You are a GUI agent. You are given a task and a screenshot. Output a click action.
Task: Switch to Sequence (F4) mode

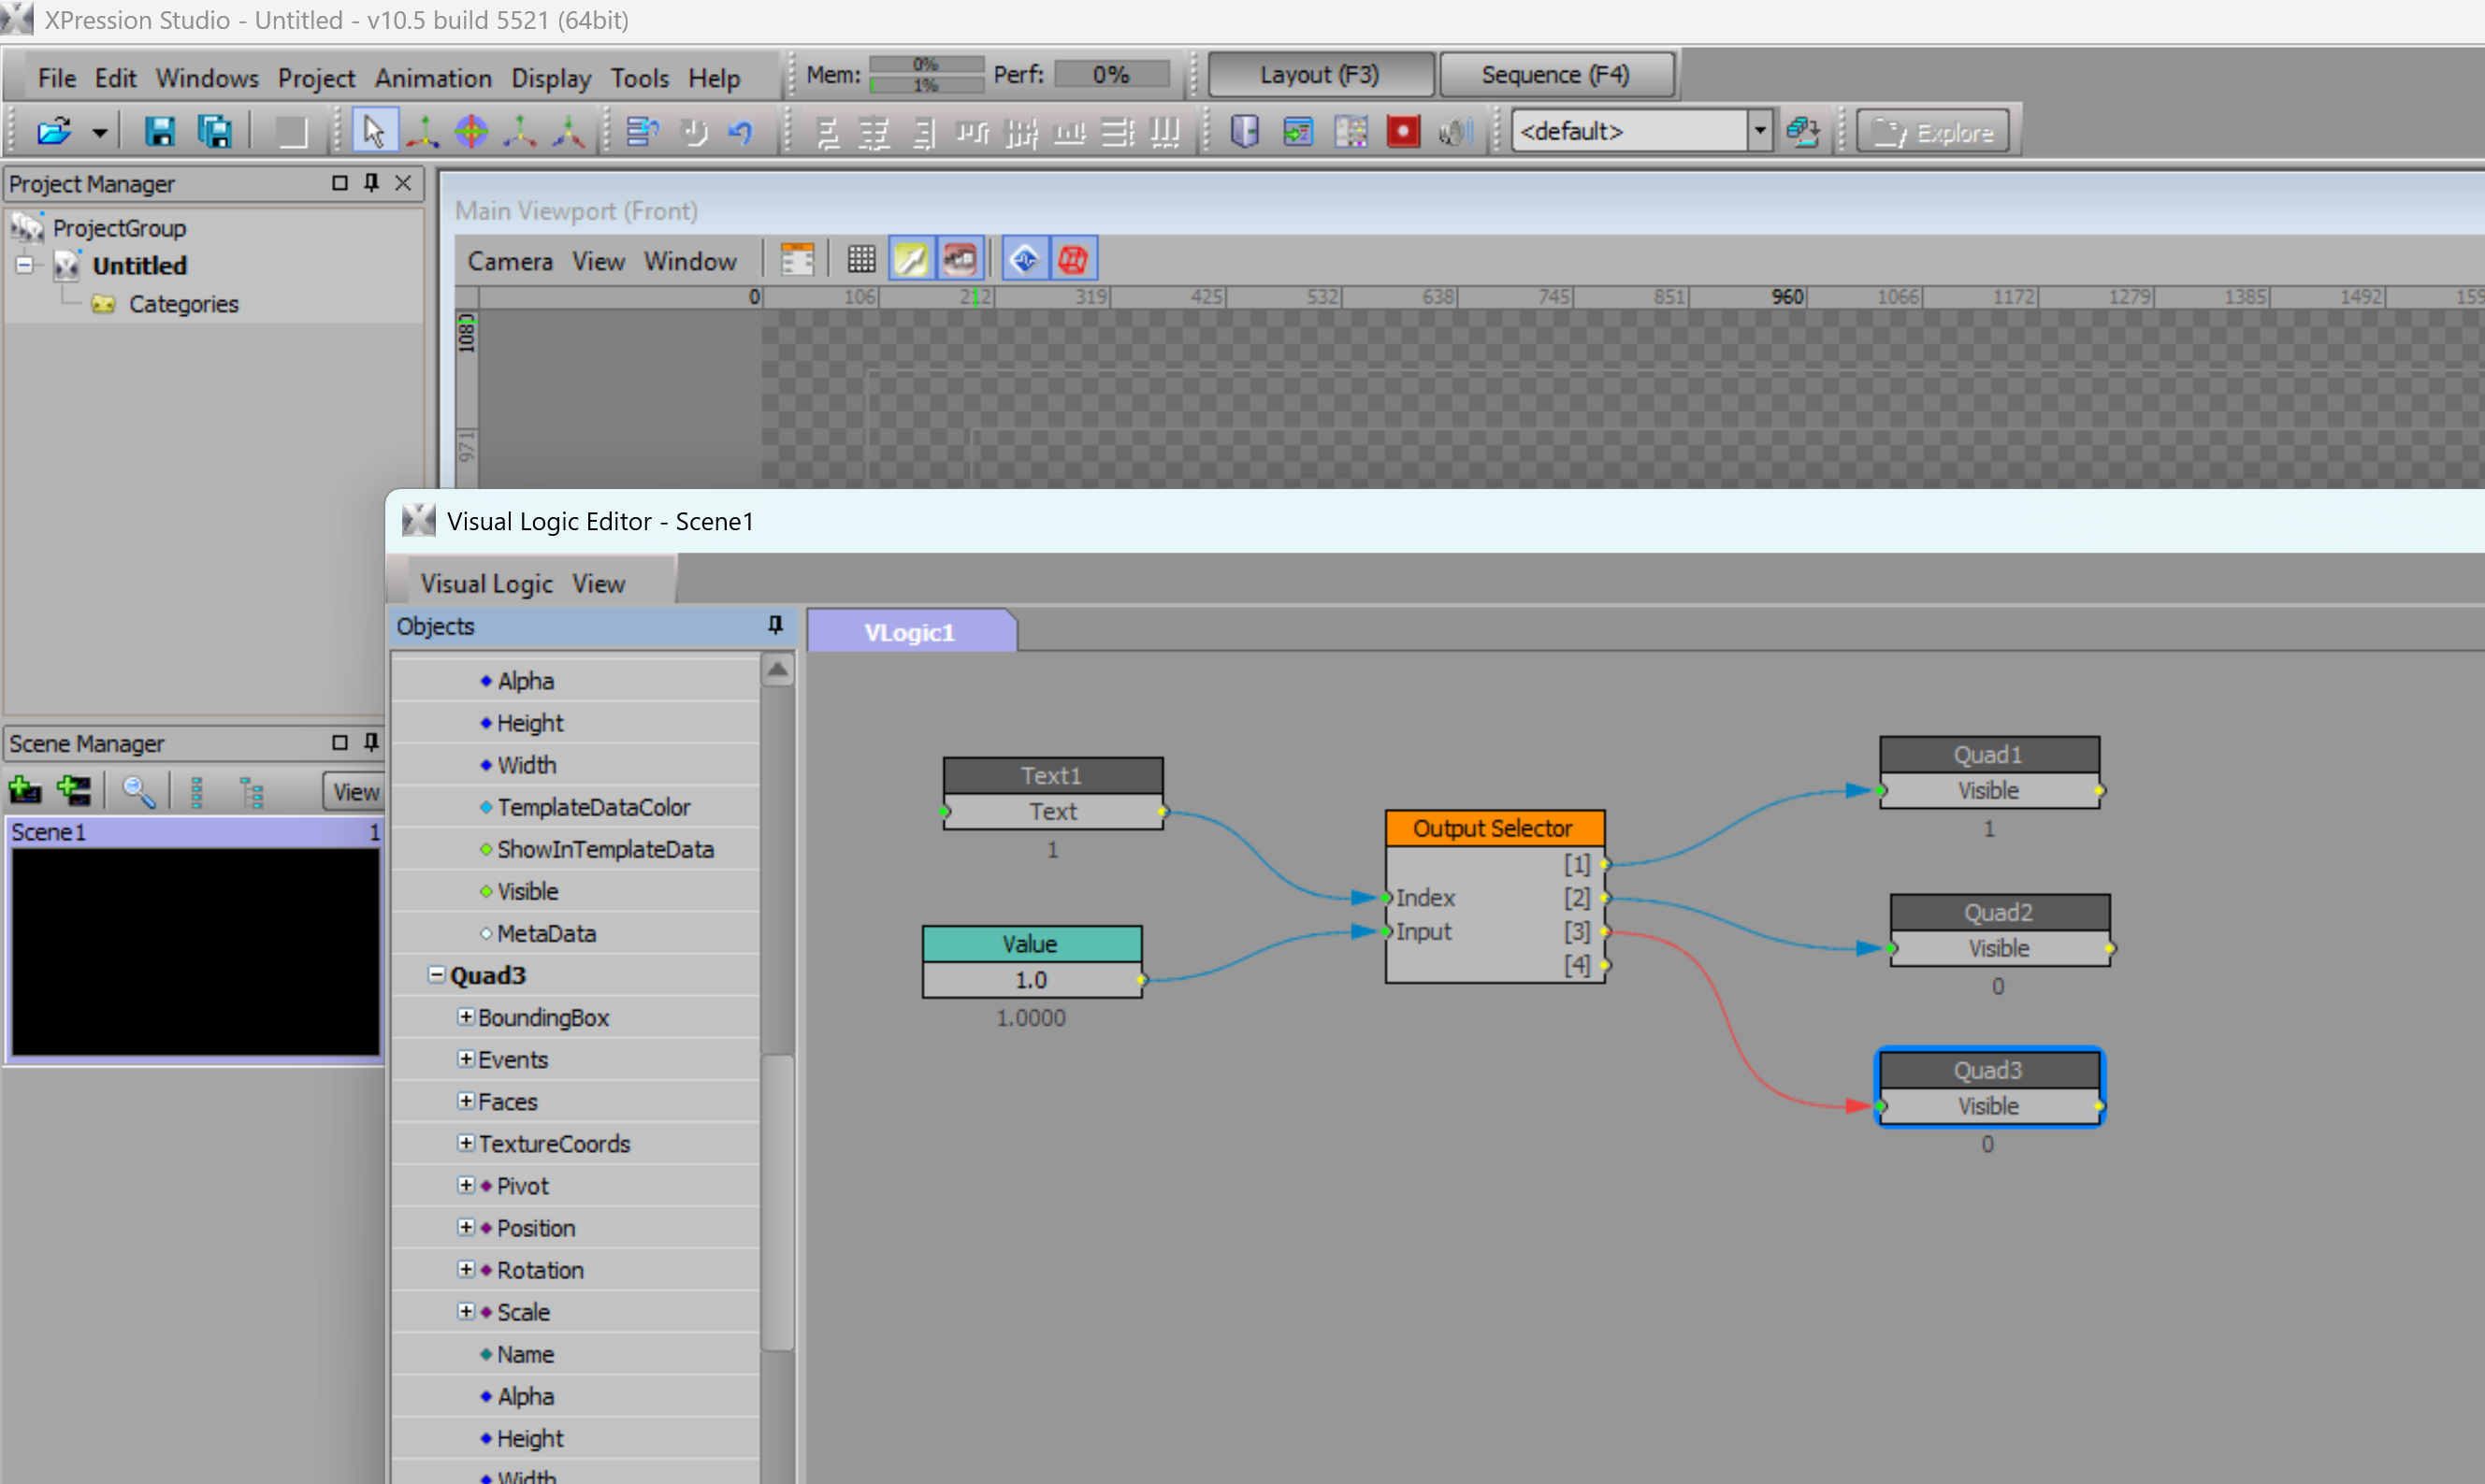[x=1555, y=75]
